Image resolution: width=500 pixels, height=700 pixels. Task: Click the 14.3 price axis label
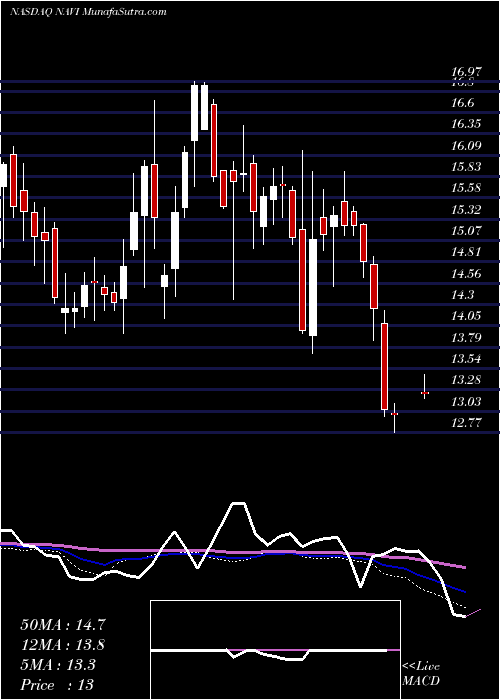tap(462, 295)
